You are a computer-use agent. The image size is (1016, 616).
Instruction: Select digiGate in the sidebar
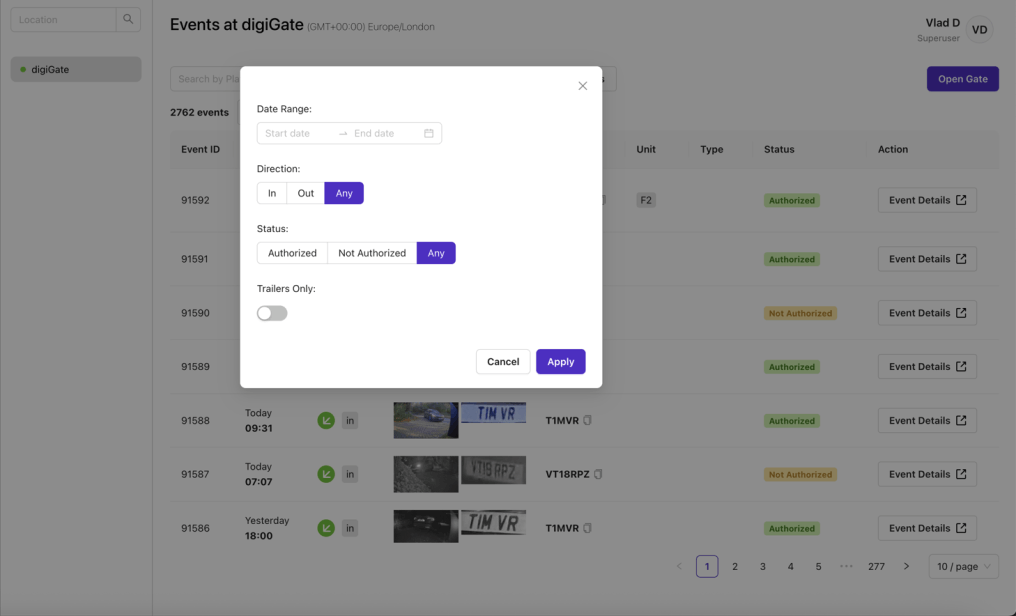(x=76, y=70)
